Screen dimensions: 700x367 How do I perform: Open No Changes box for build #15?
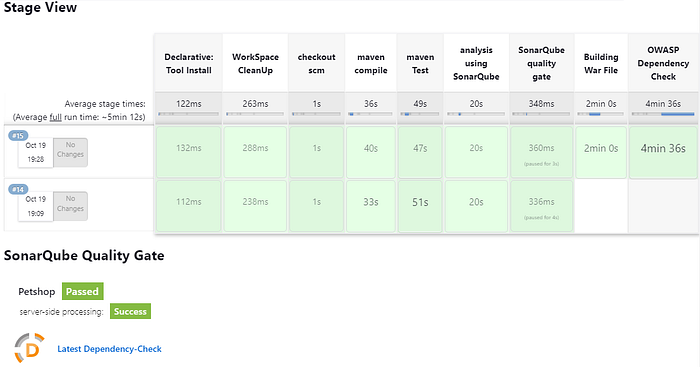(x=71, y=152)
